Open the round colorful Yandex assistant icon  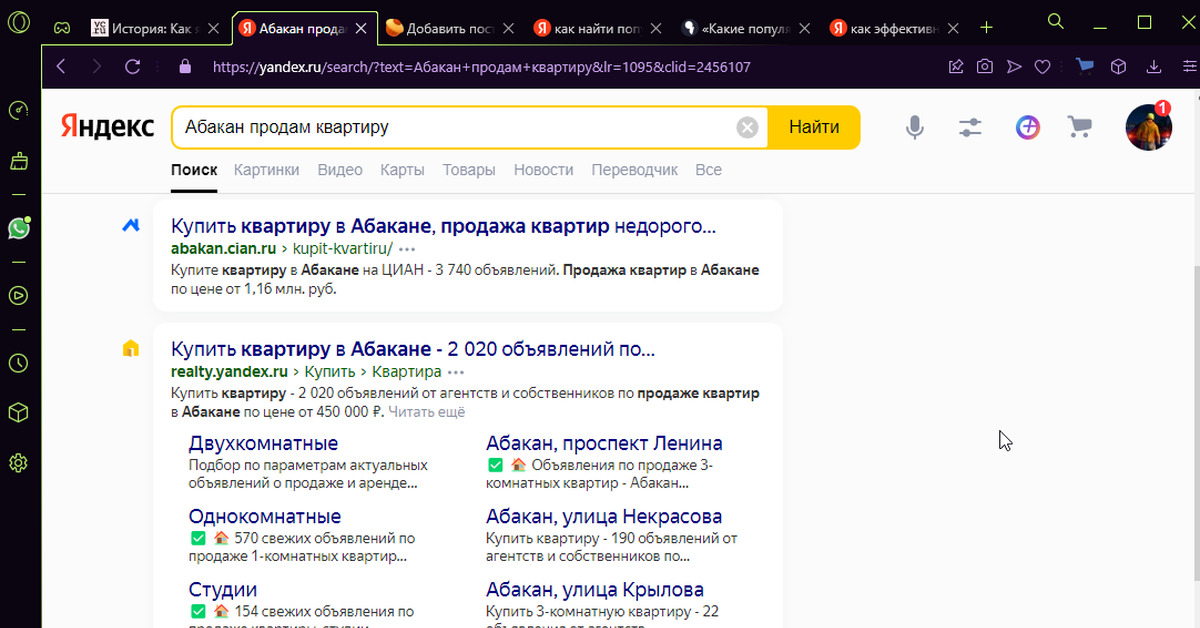point(1027,127)
